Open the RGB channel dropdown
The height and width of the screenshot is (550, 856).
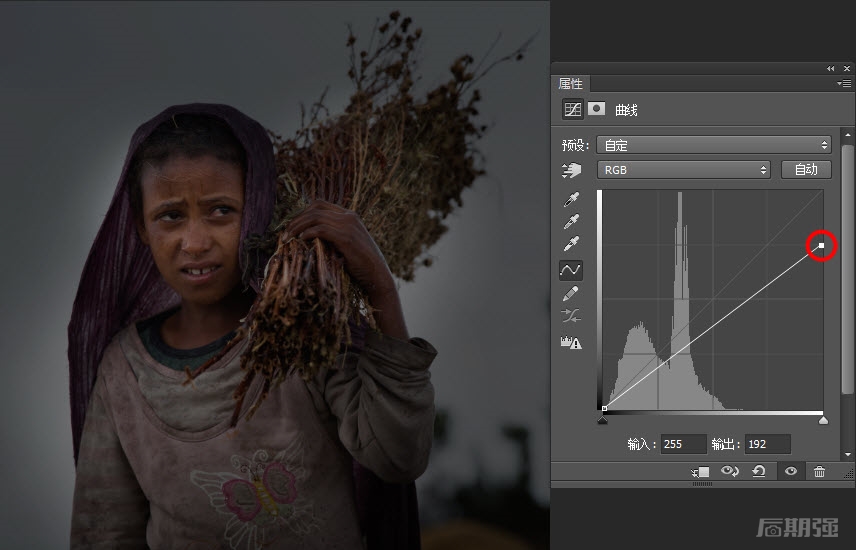pyautogui.click(x=684, y=170)
